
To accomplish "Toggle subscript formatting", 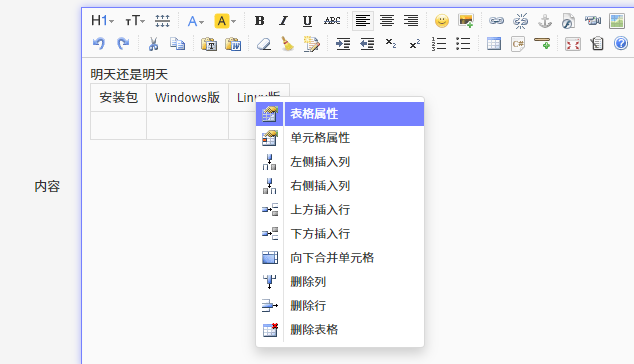I will click(391, 44).
